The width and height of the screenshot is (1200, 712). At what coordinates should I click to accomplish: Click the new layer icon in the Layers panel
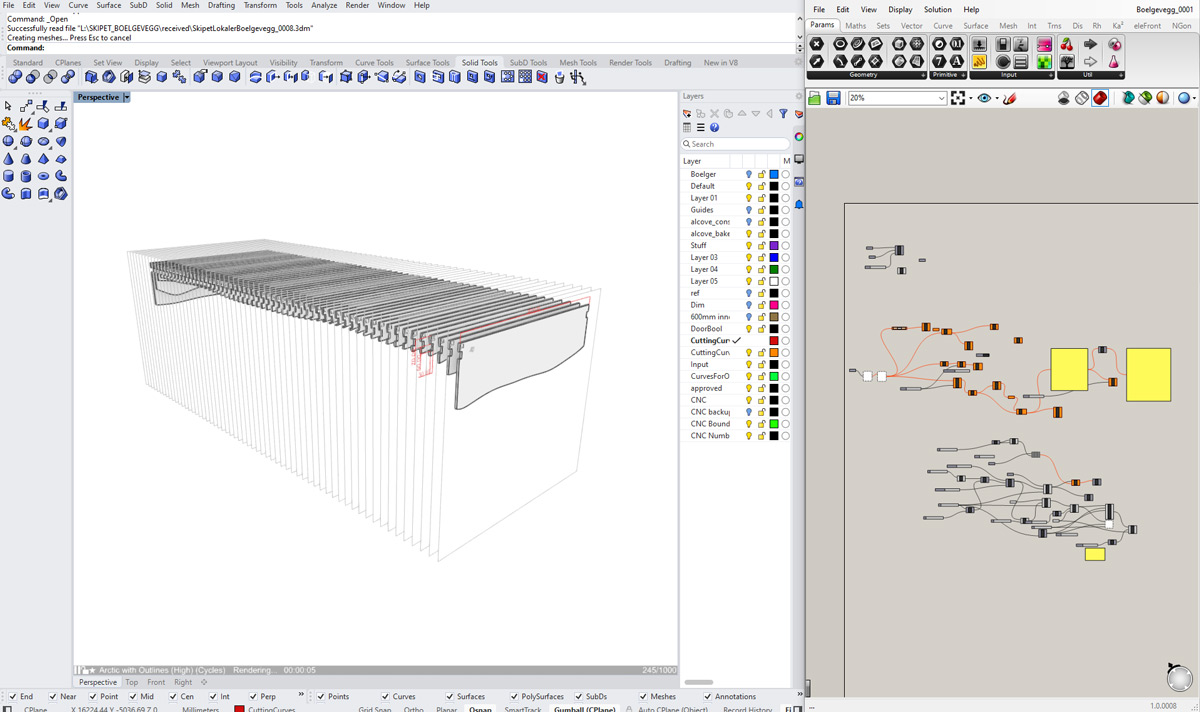(x=687, y=113)
